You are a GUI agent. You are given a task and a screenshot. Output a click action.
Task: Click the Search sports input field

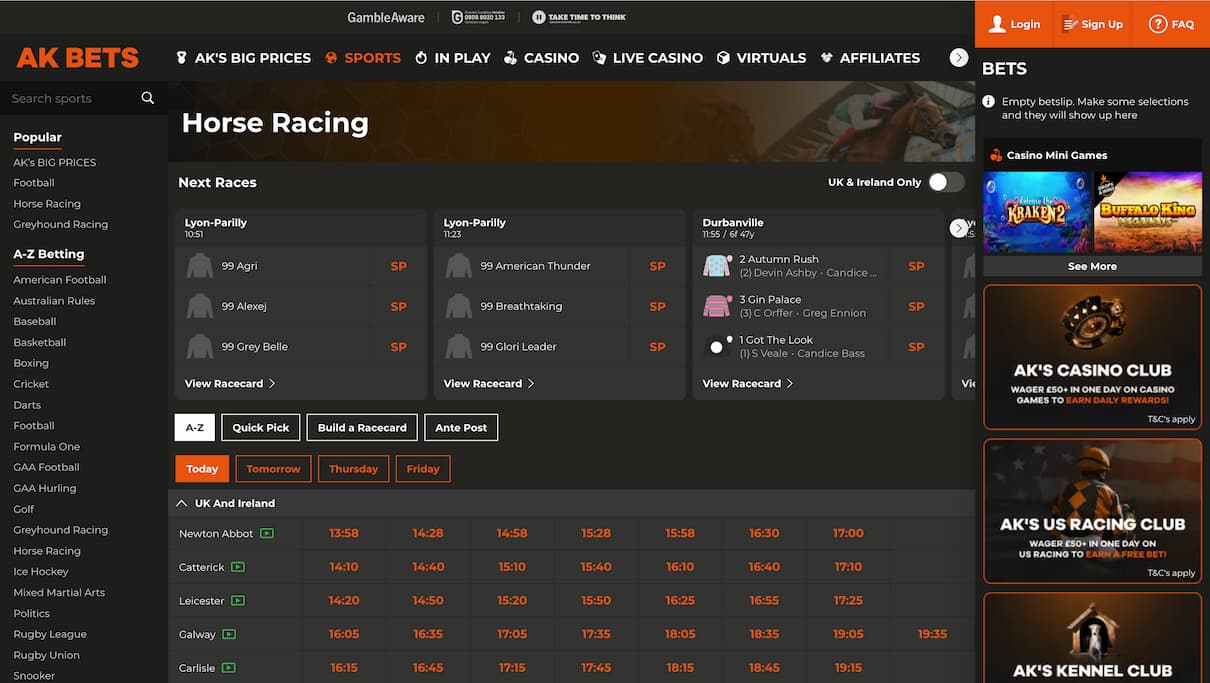[72, 98]
